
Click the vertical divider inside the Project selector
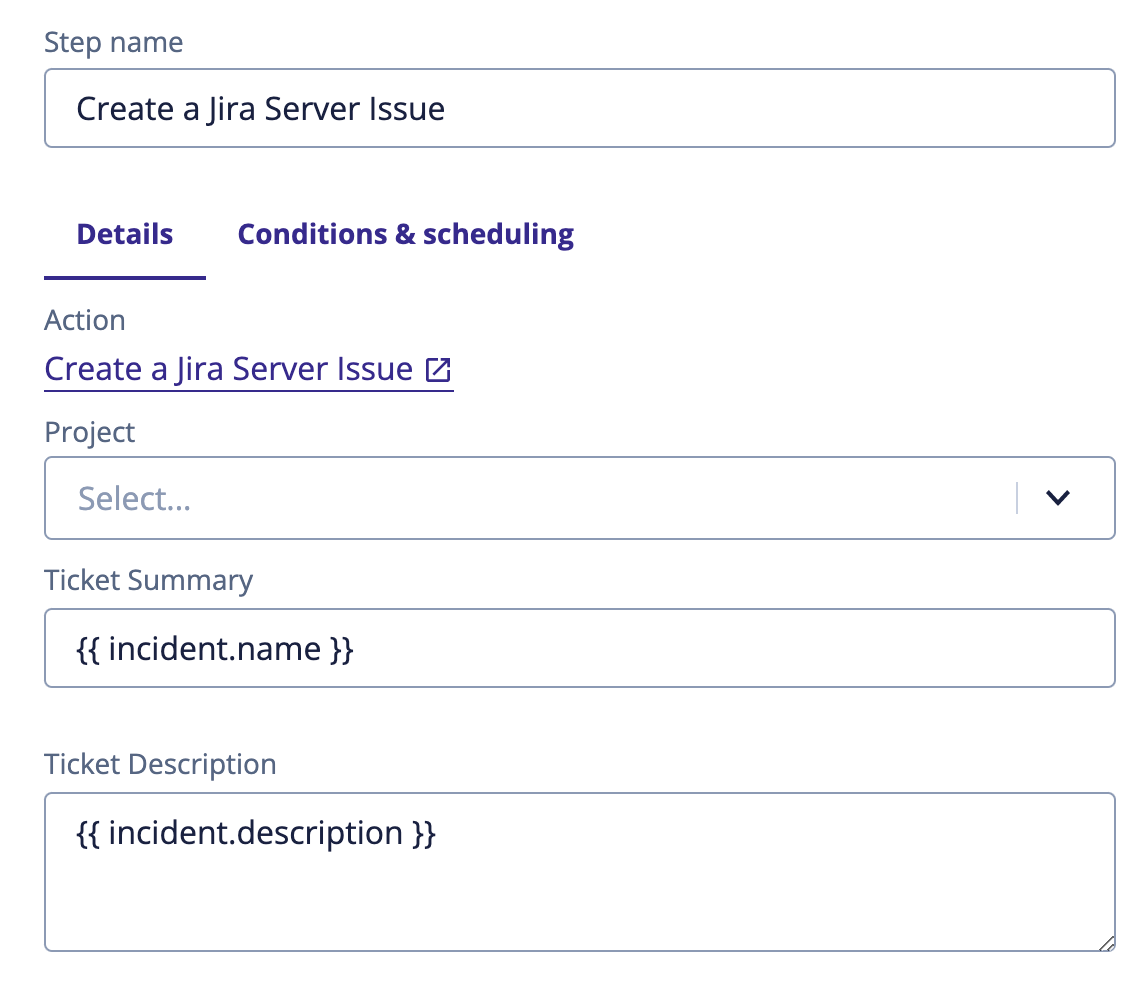(x=1019, y=497)
